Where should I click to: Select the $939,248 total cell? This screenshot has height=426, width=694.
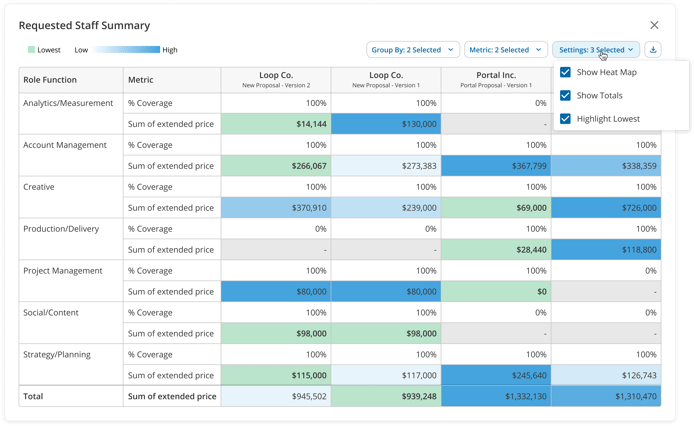[385, 396]
